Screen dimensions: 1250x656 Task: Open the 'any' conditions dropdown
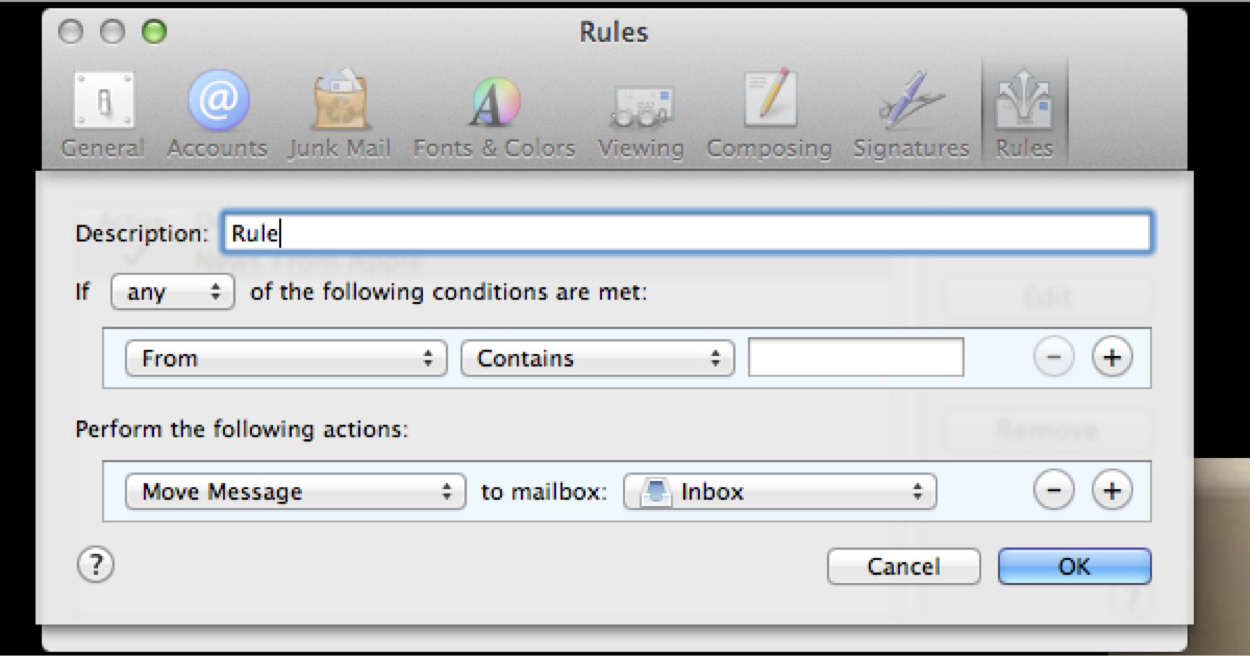pos(172,293)
